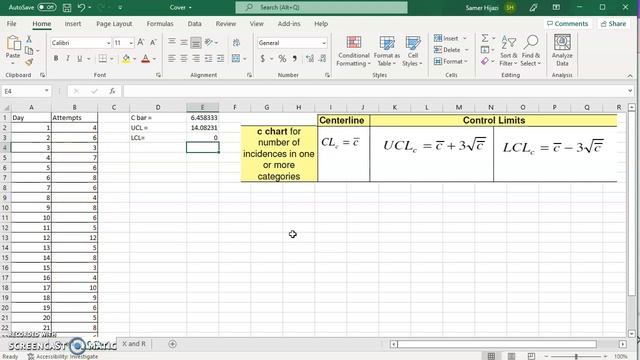
Task: Toggle Align Left horizontal alignment
Action: point(172,59)
